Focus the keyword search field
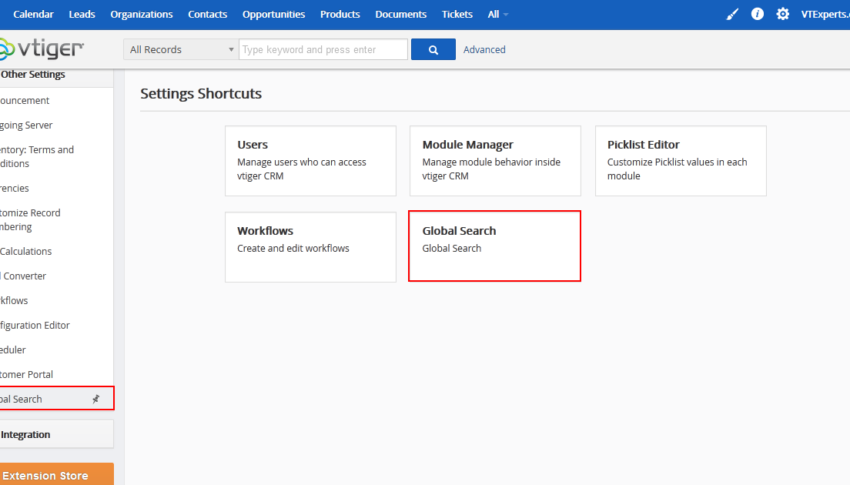The width and height of the screenshot is (850, 485). pyautogui.click(x=323, y=49)
